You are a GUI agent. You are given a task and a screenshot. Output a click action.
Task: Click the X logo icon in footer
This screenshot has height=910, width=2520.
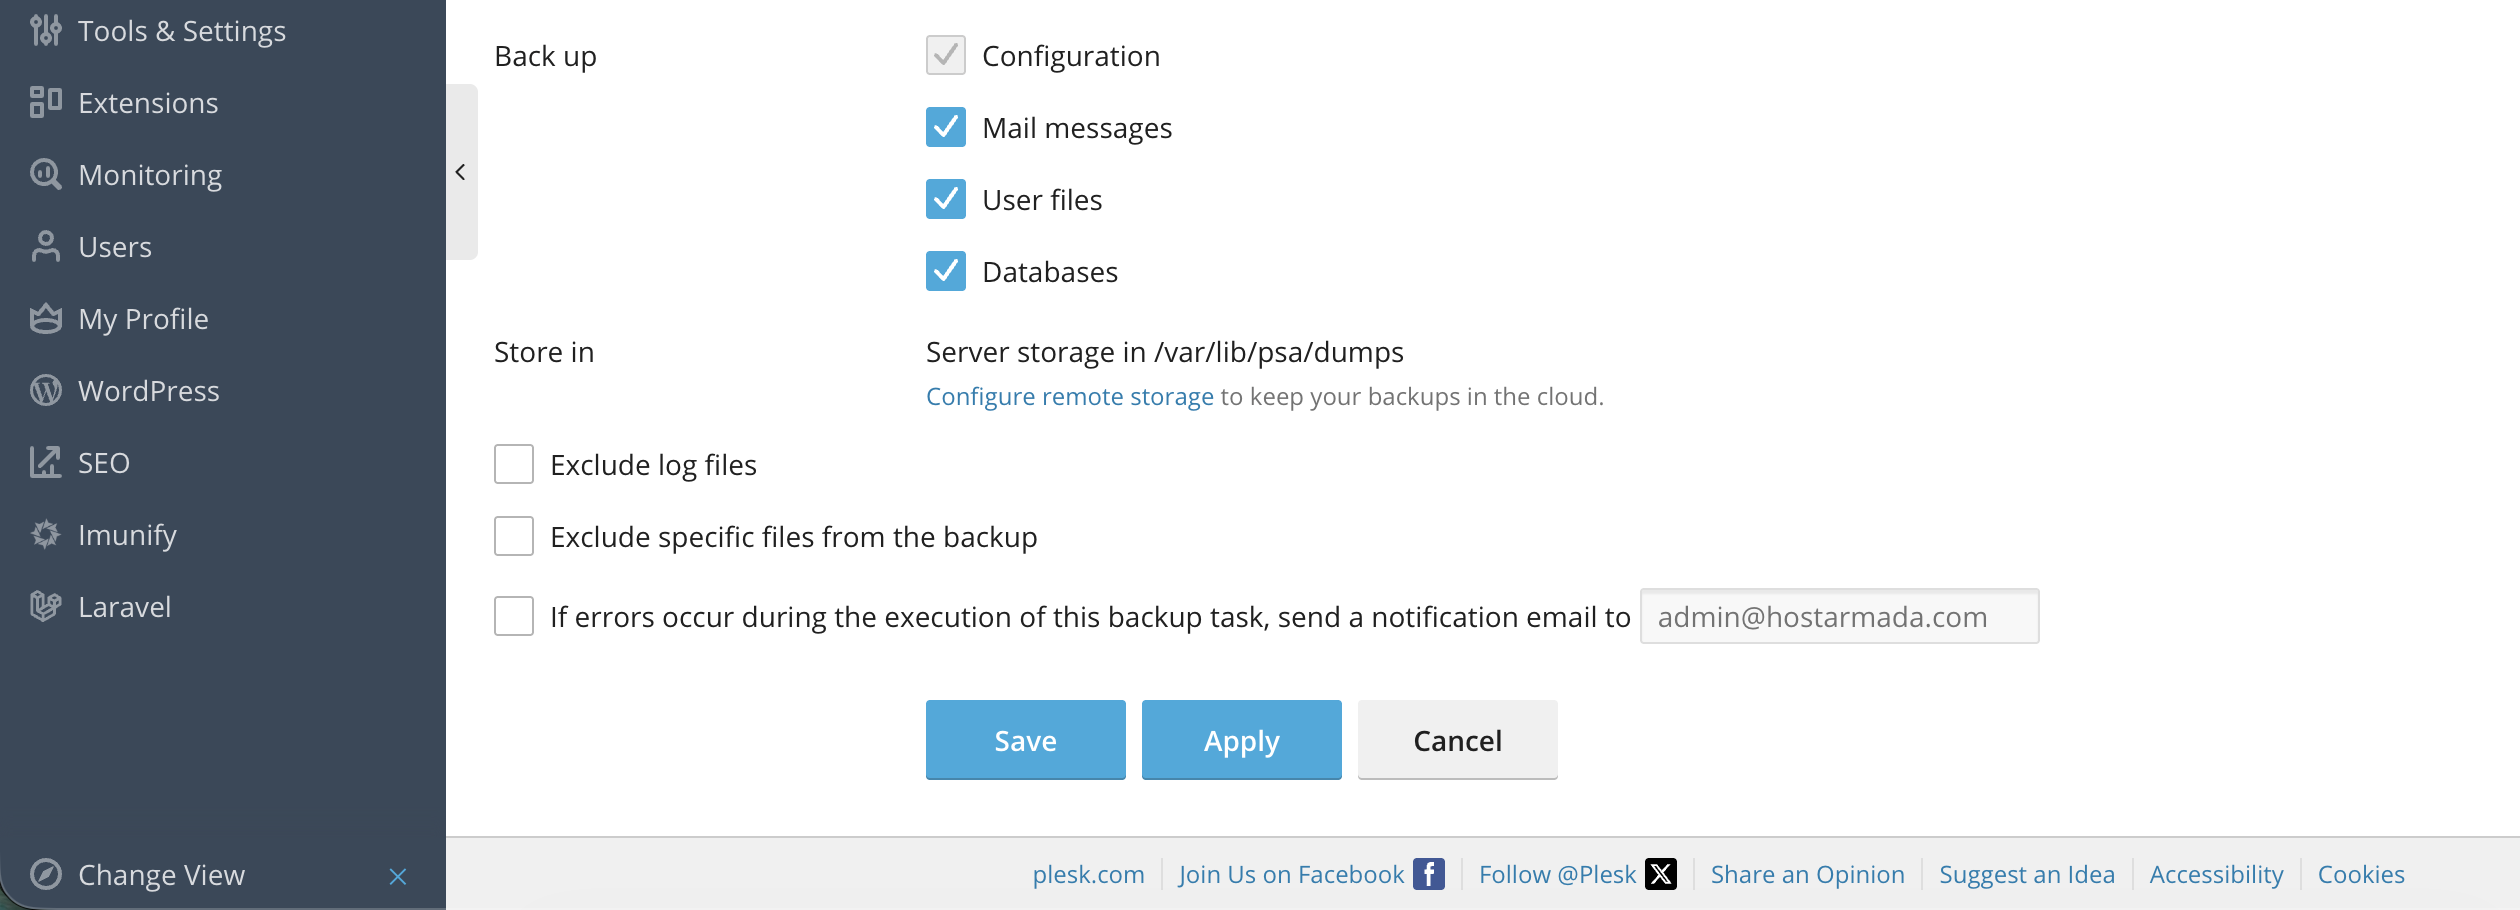point(1661,875)
